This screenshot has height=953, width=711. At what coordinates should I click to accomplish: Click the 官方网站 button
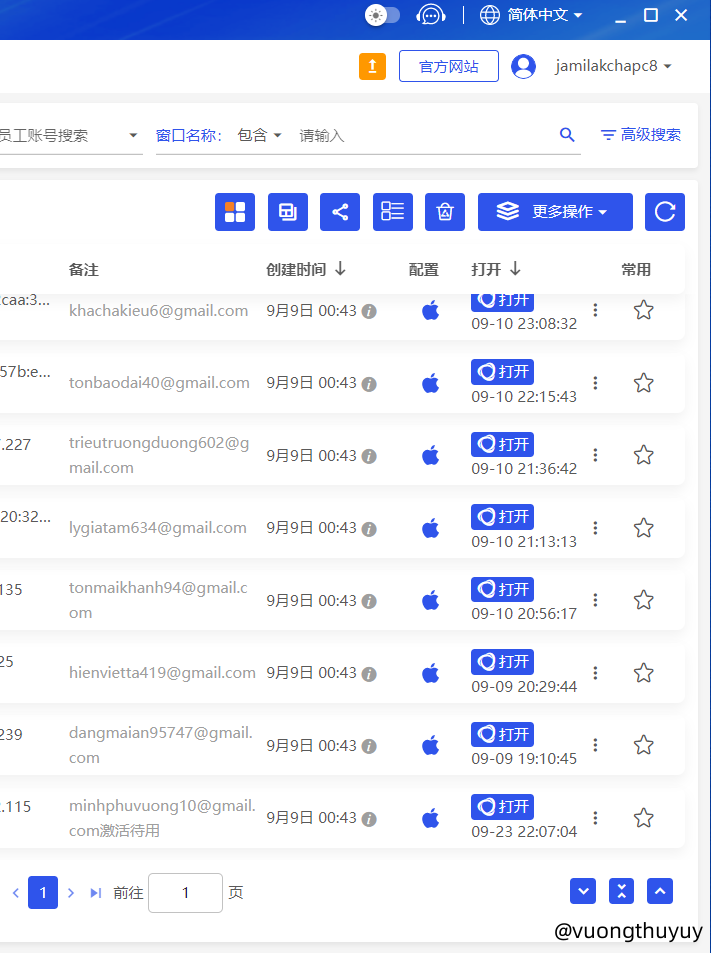click(448, 67)
